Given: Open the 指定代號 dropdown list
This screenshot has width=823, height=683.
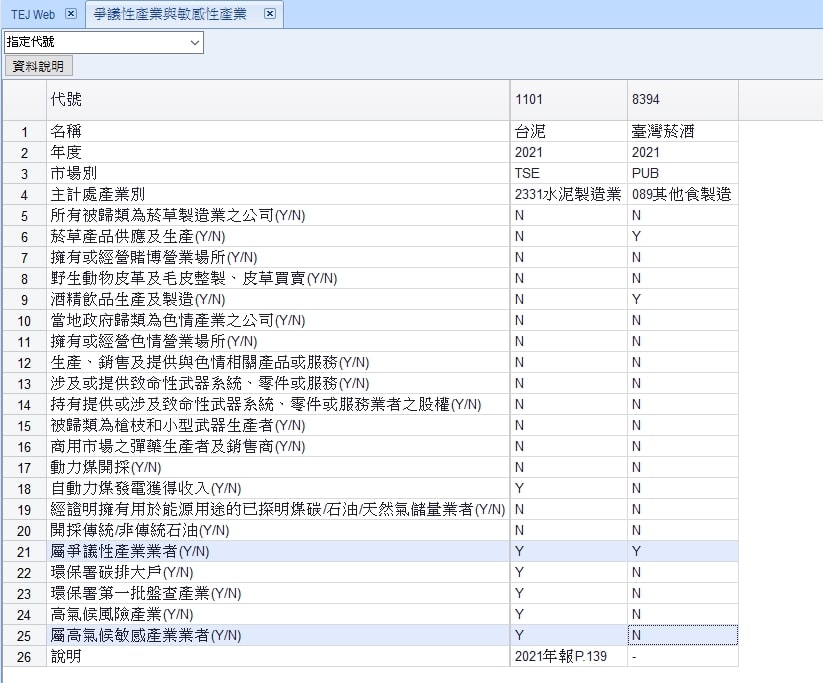Looking at the screenshot, I should tap(194, 42).
